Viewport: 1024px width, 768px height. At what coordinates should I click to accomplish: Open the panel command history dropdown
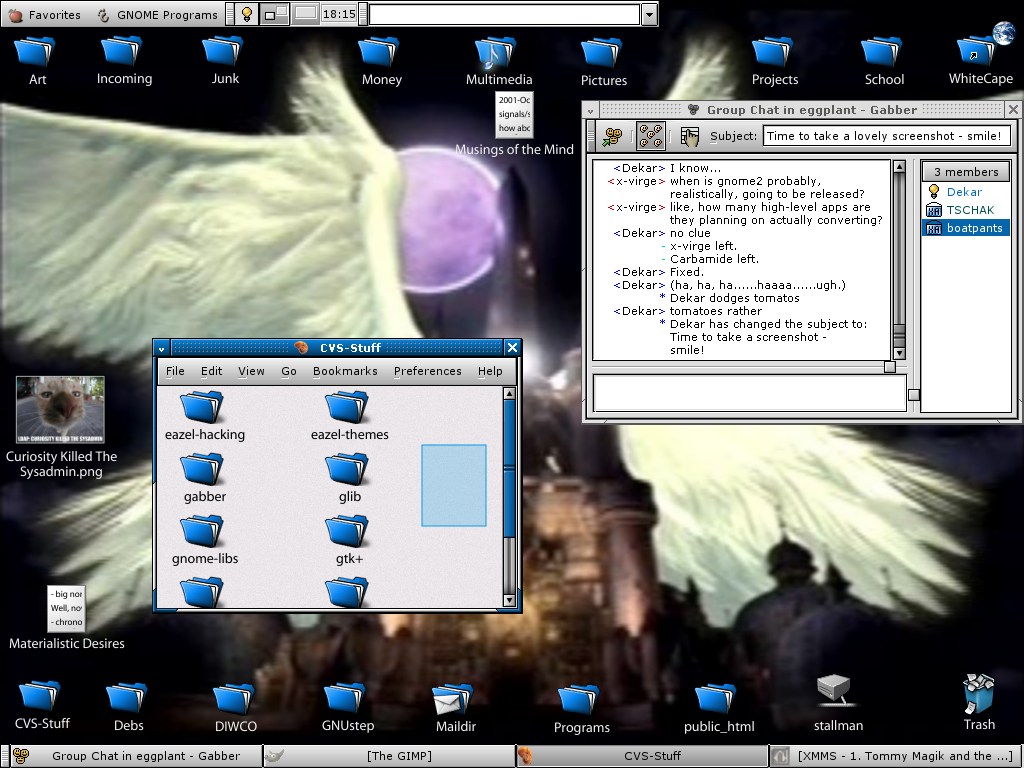pyautogui.click(x=648, y=14)
